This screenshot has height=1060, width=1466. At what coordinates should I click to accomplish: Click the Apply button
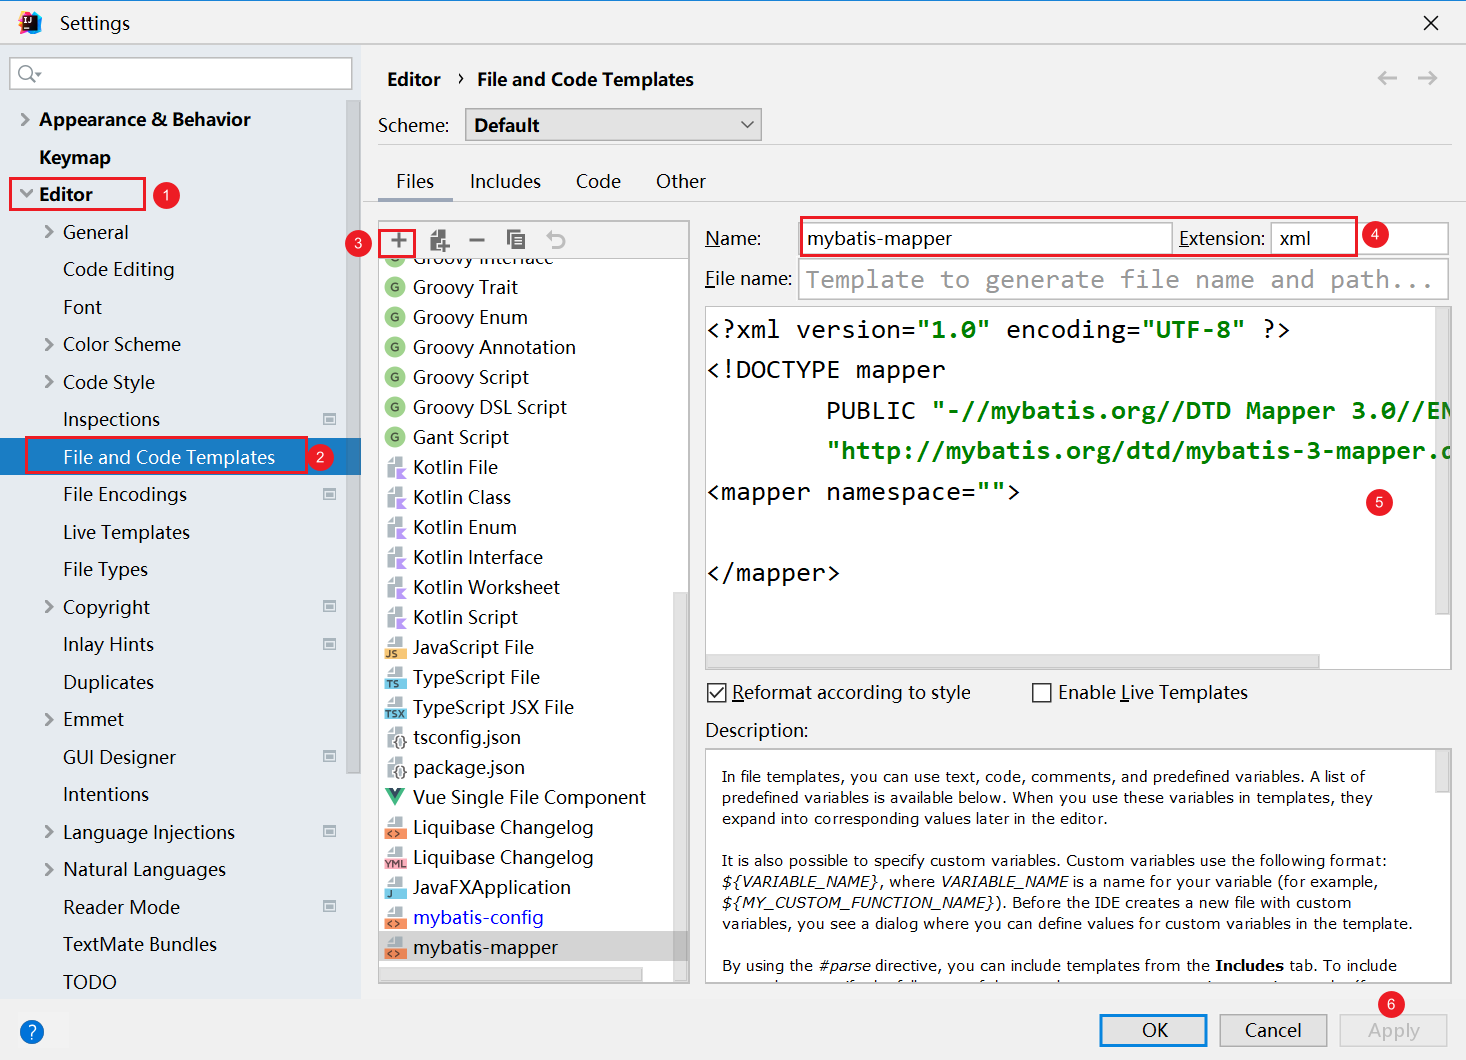tap(1393, 1030)
